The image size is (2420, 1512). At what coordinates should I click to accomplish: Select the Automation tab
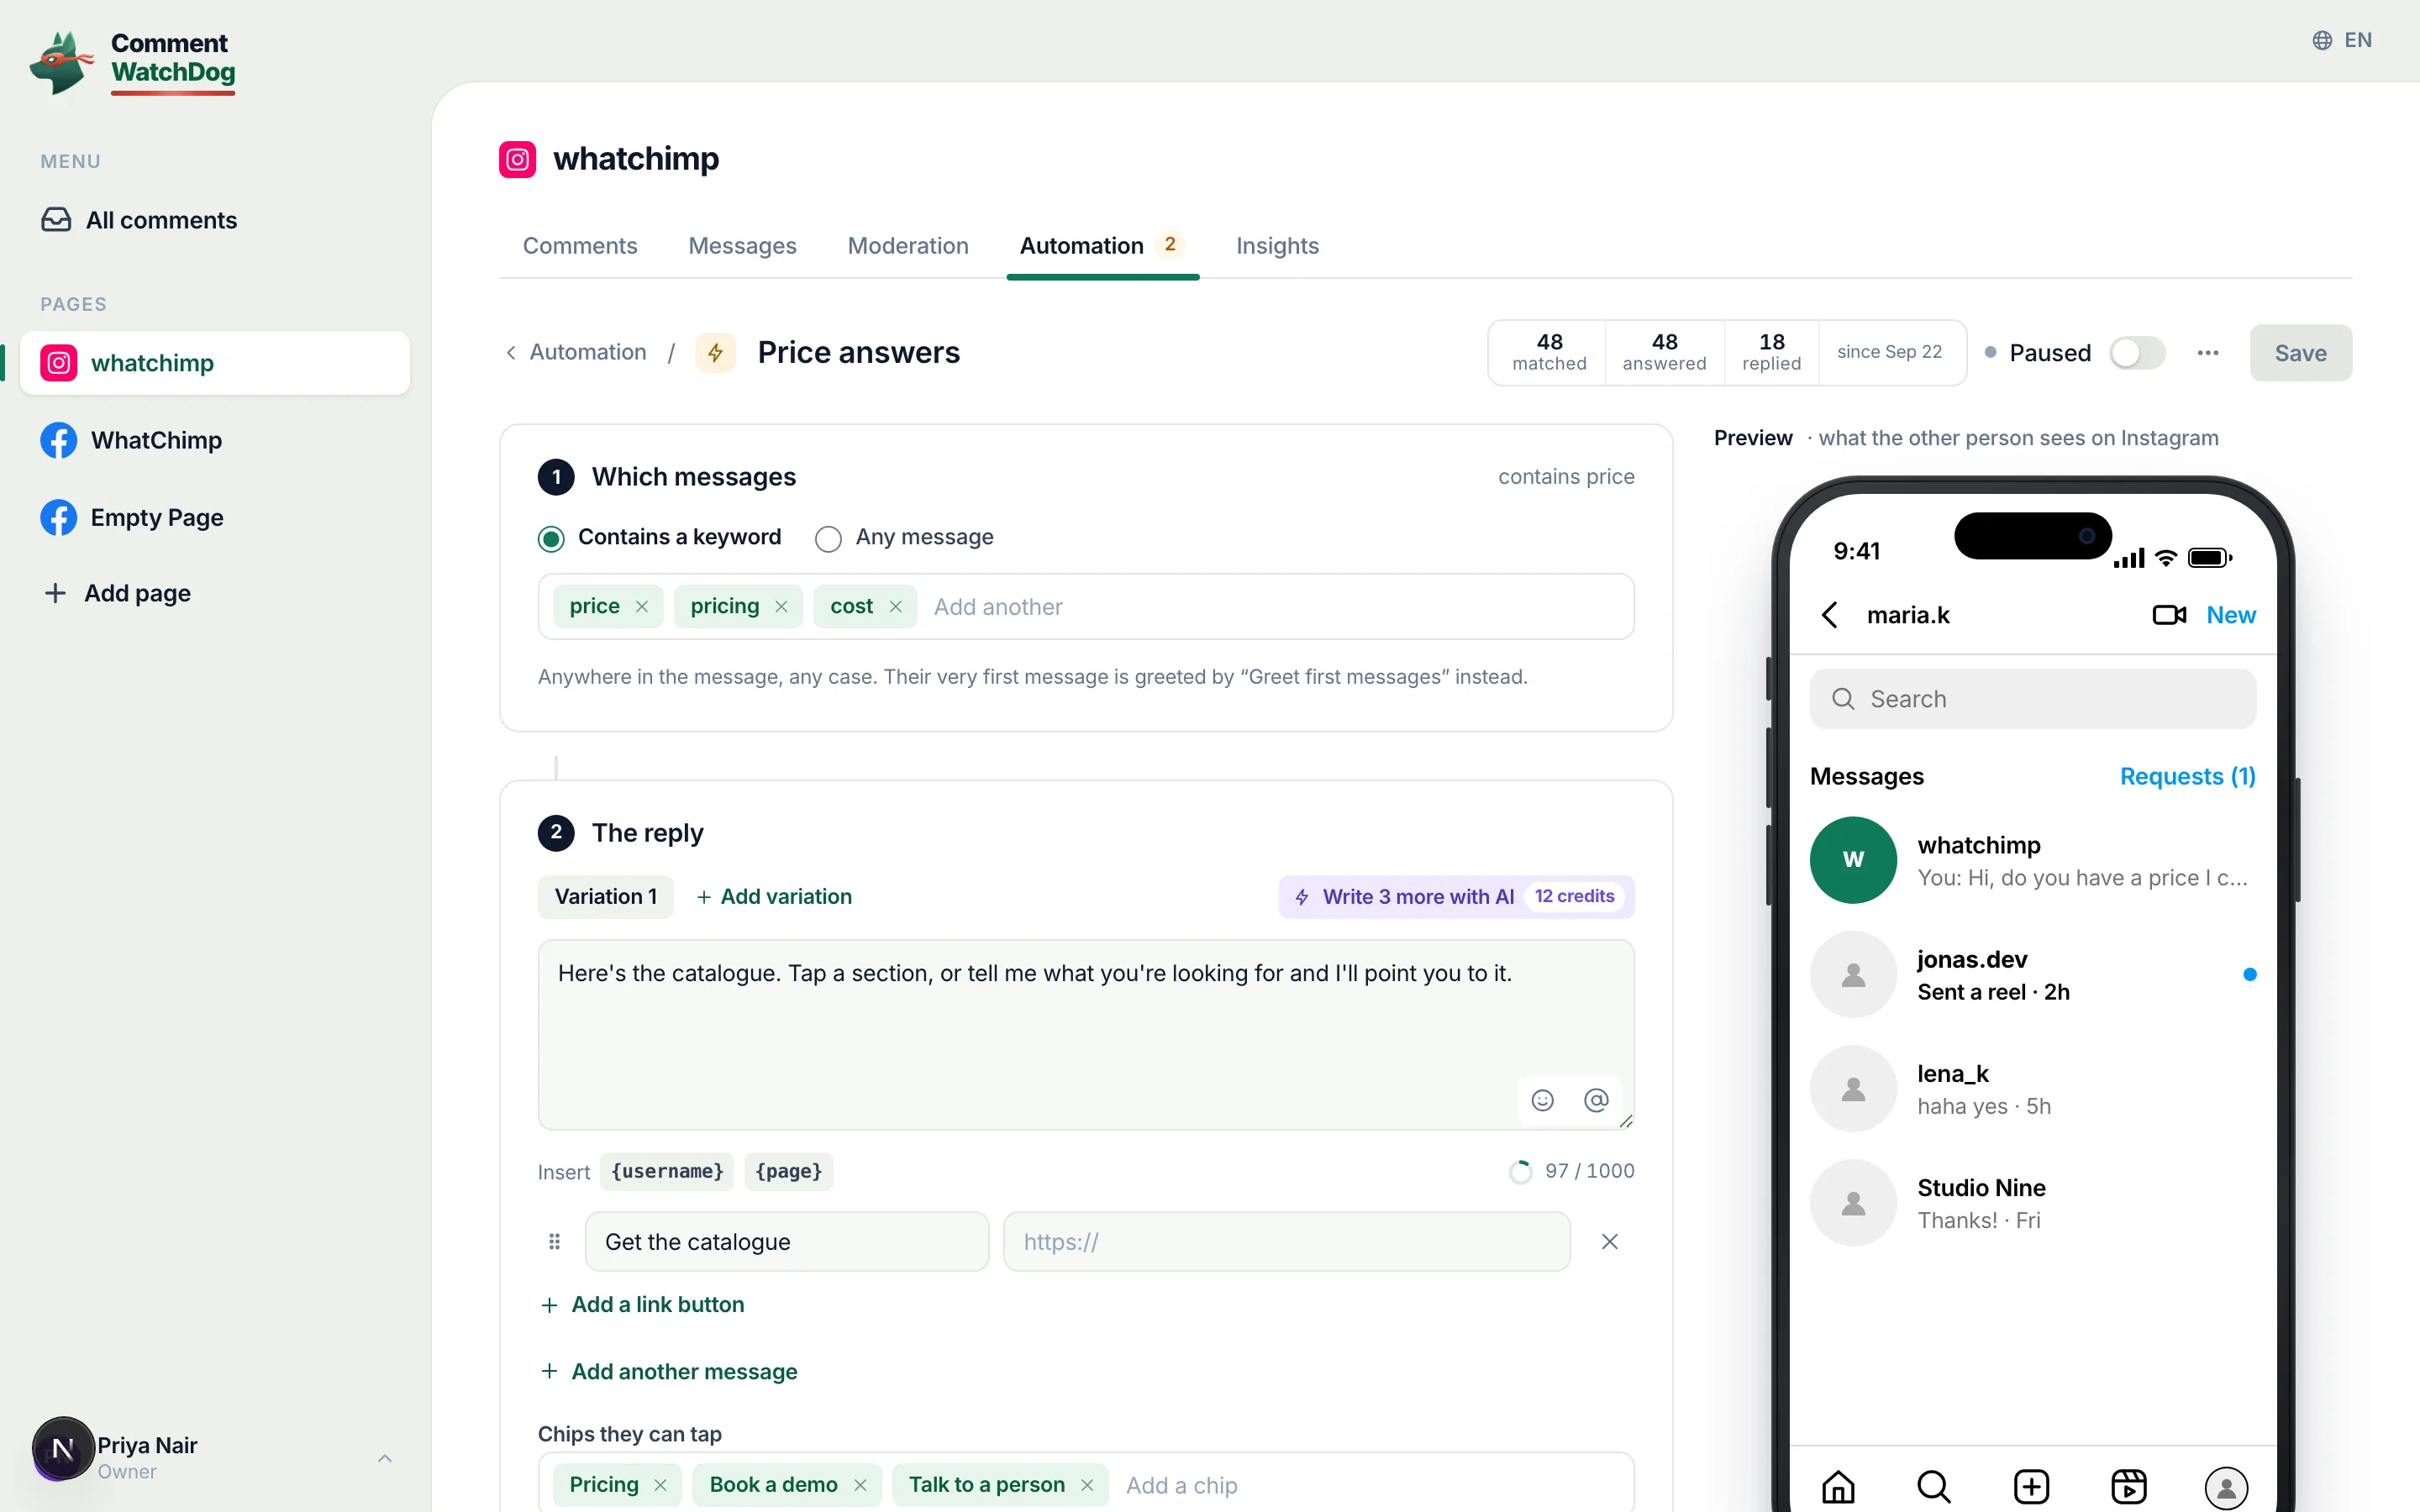click(1102, 246)
